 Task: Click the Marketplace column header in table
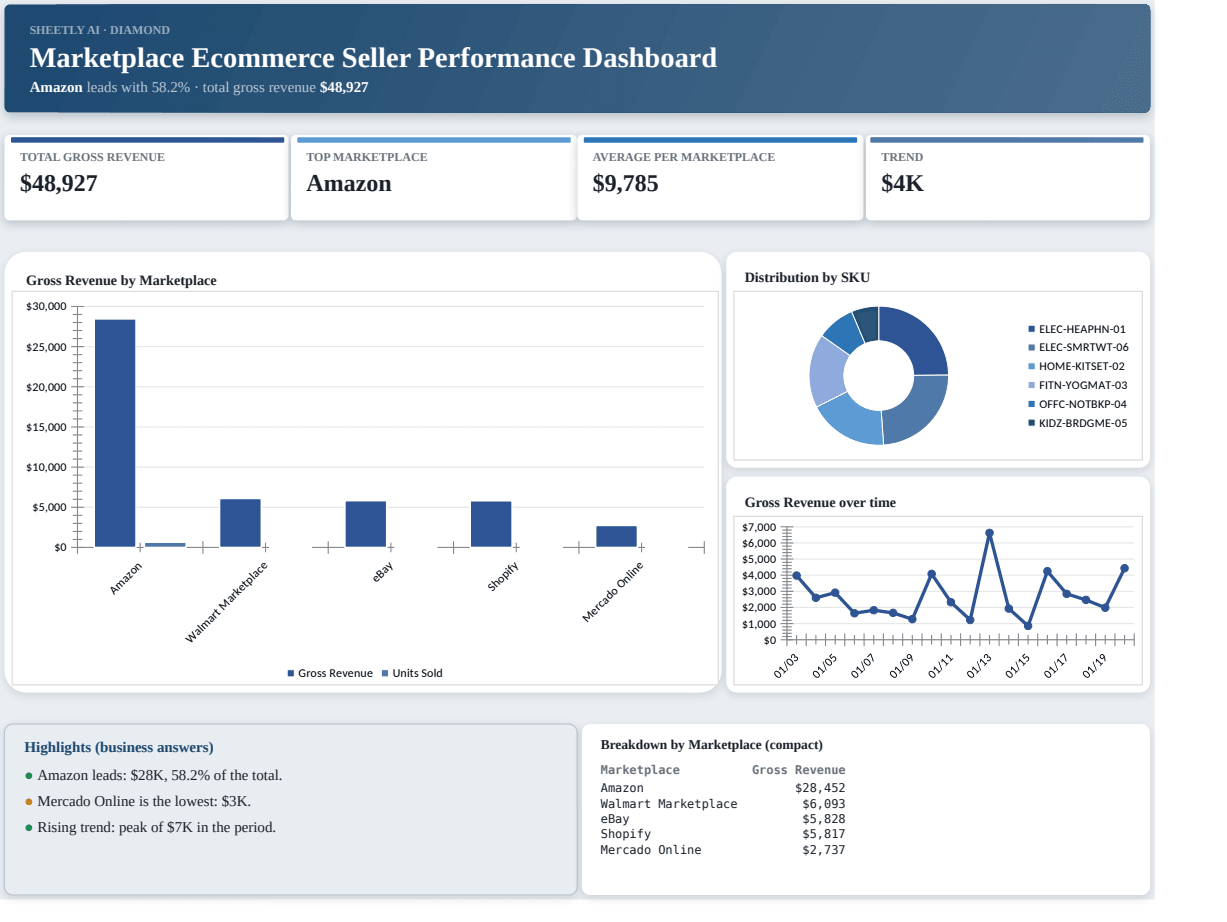point(640,770)
